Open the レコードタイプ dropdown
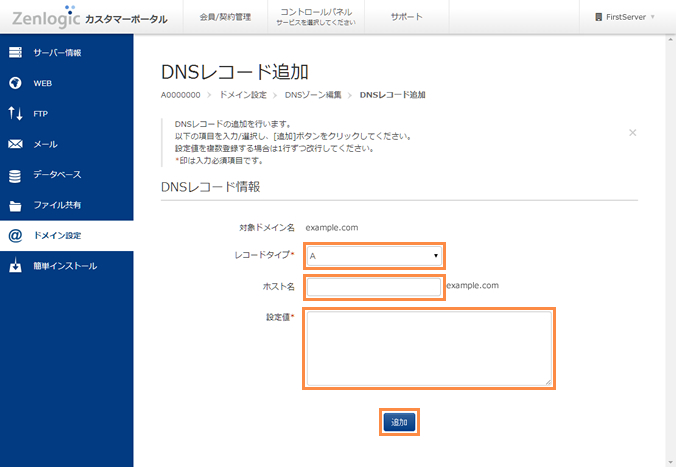Image resolution: width=676 pixels, height=467 pixels. coord(374,256)
